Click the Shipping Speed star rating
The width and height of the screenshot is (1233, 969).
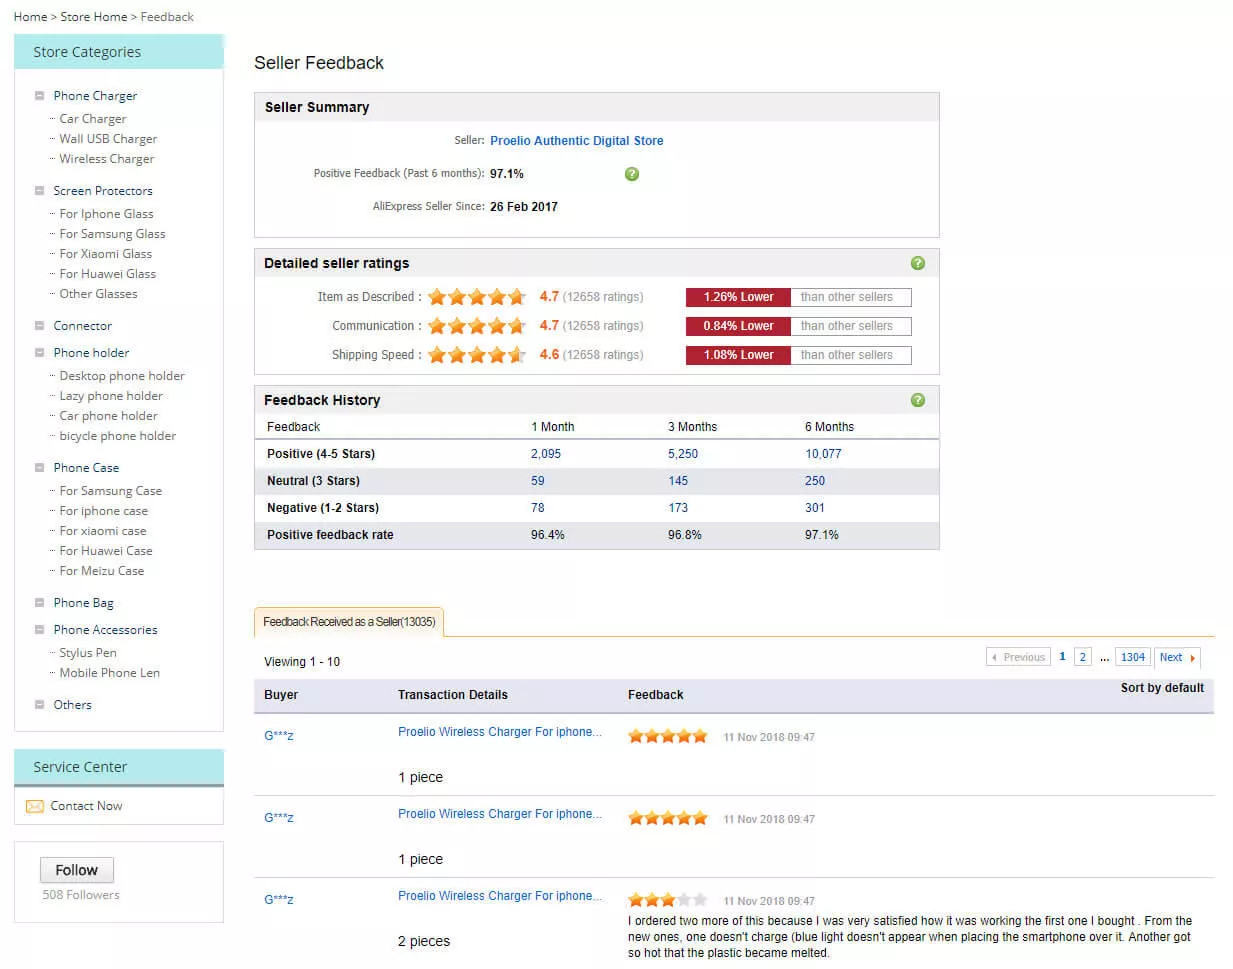(x=477, y=355)
